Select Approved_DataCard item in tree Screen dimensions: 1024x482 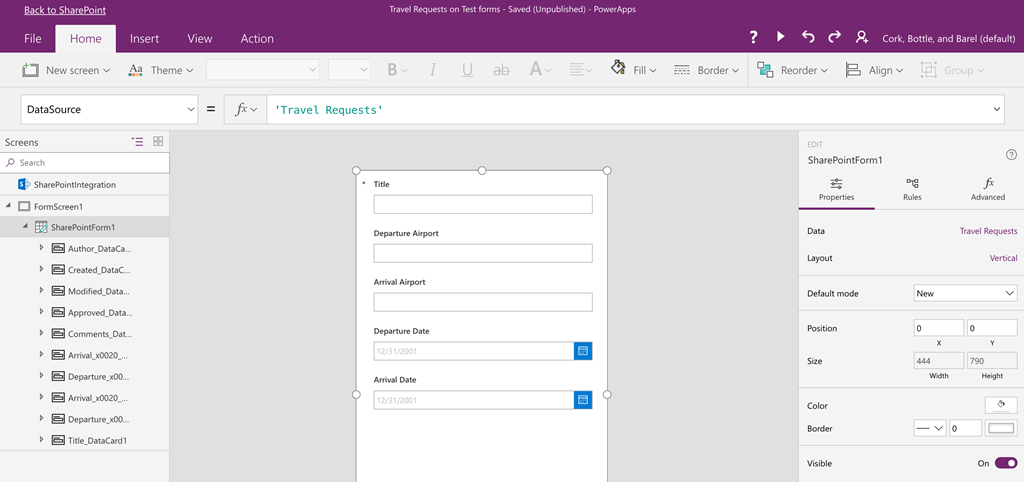tap(100, 313)
